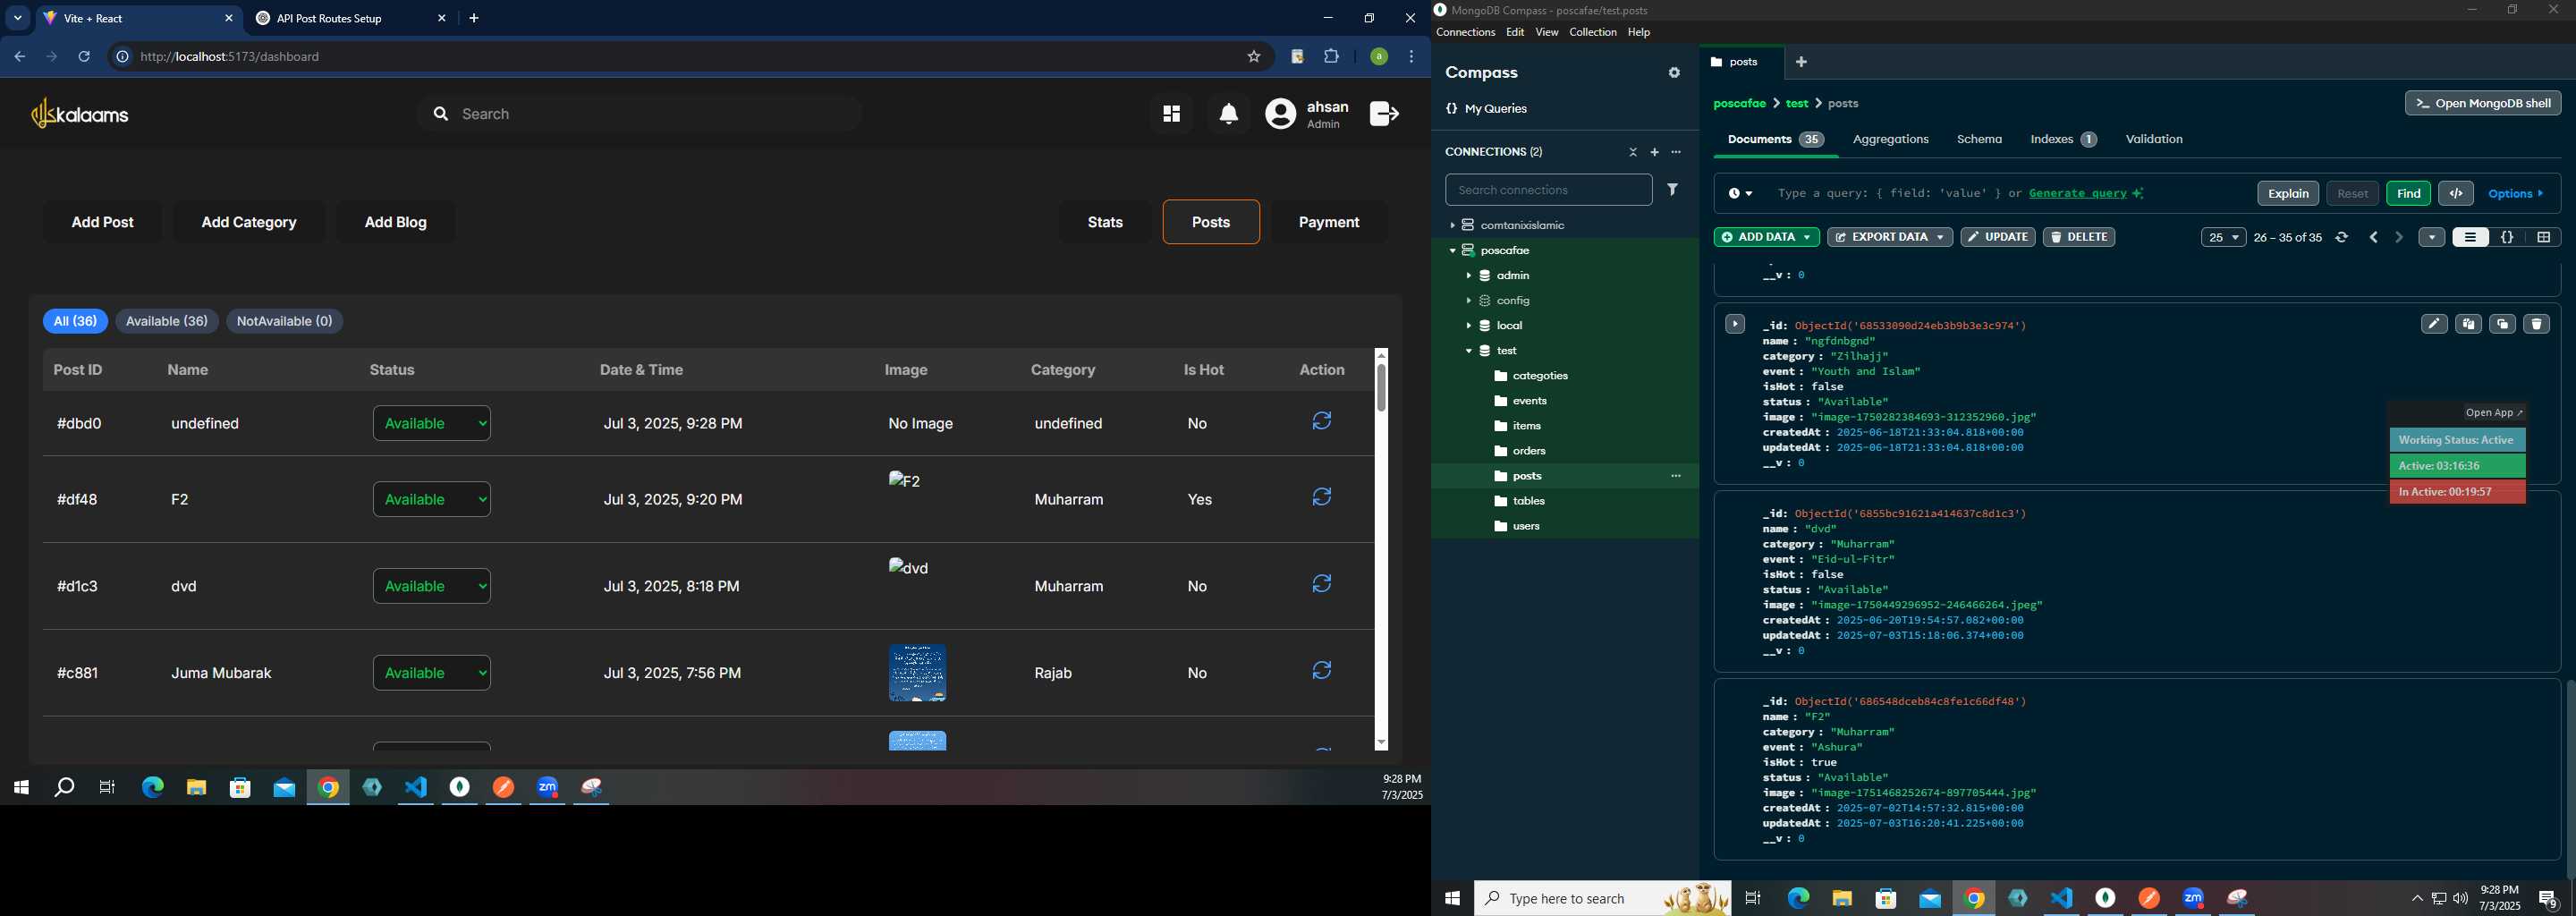The height and width of the screenshot is (916, 2576).
Task: Open query history clock dropdown
Action: pyautogui.click(x=1740, y=193)
